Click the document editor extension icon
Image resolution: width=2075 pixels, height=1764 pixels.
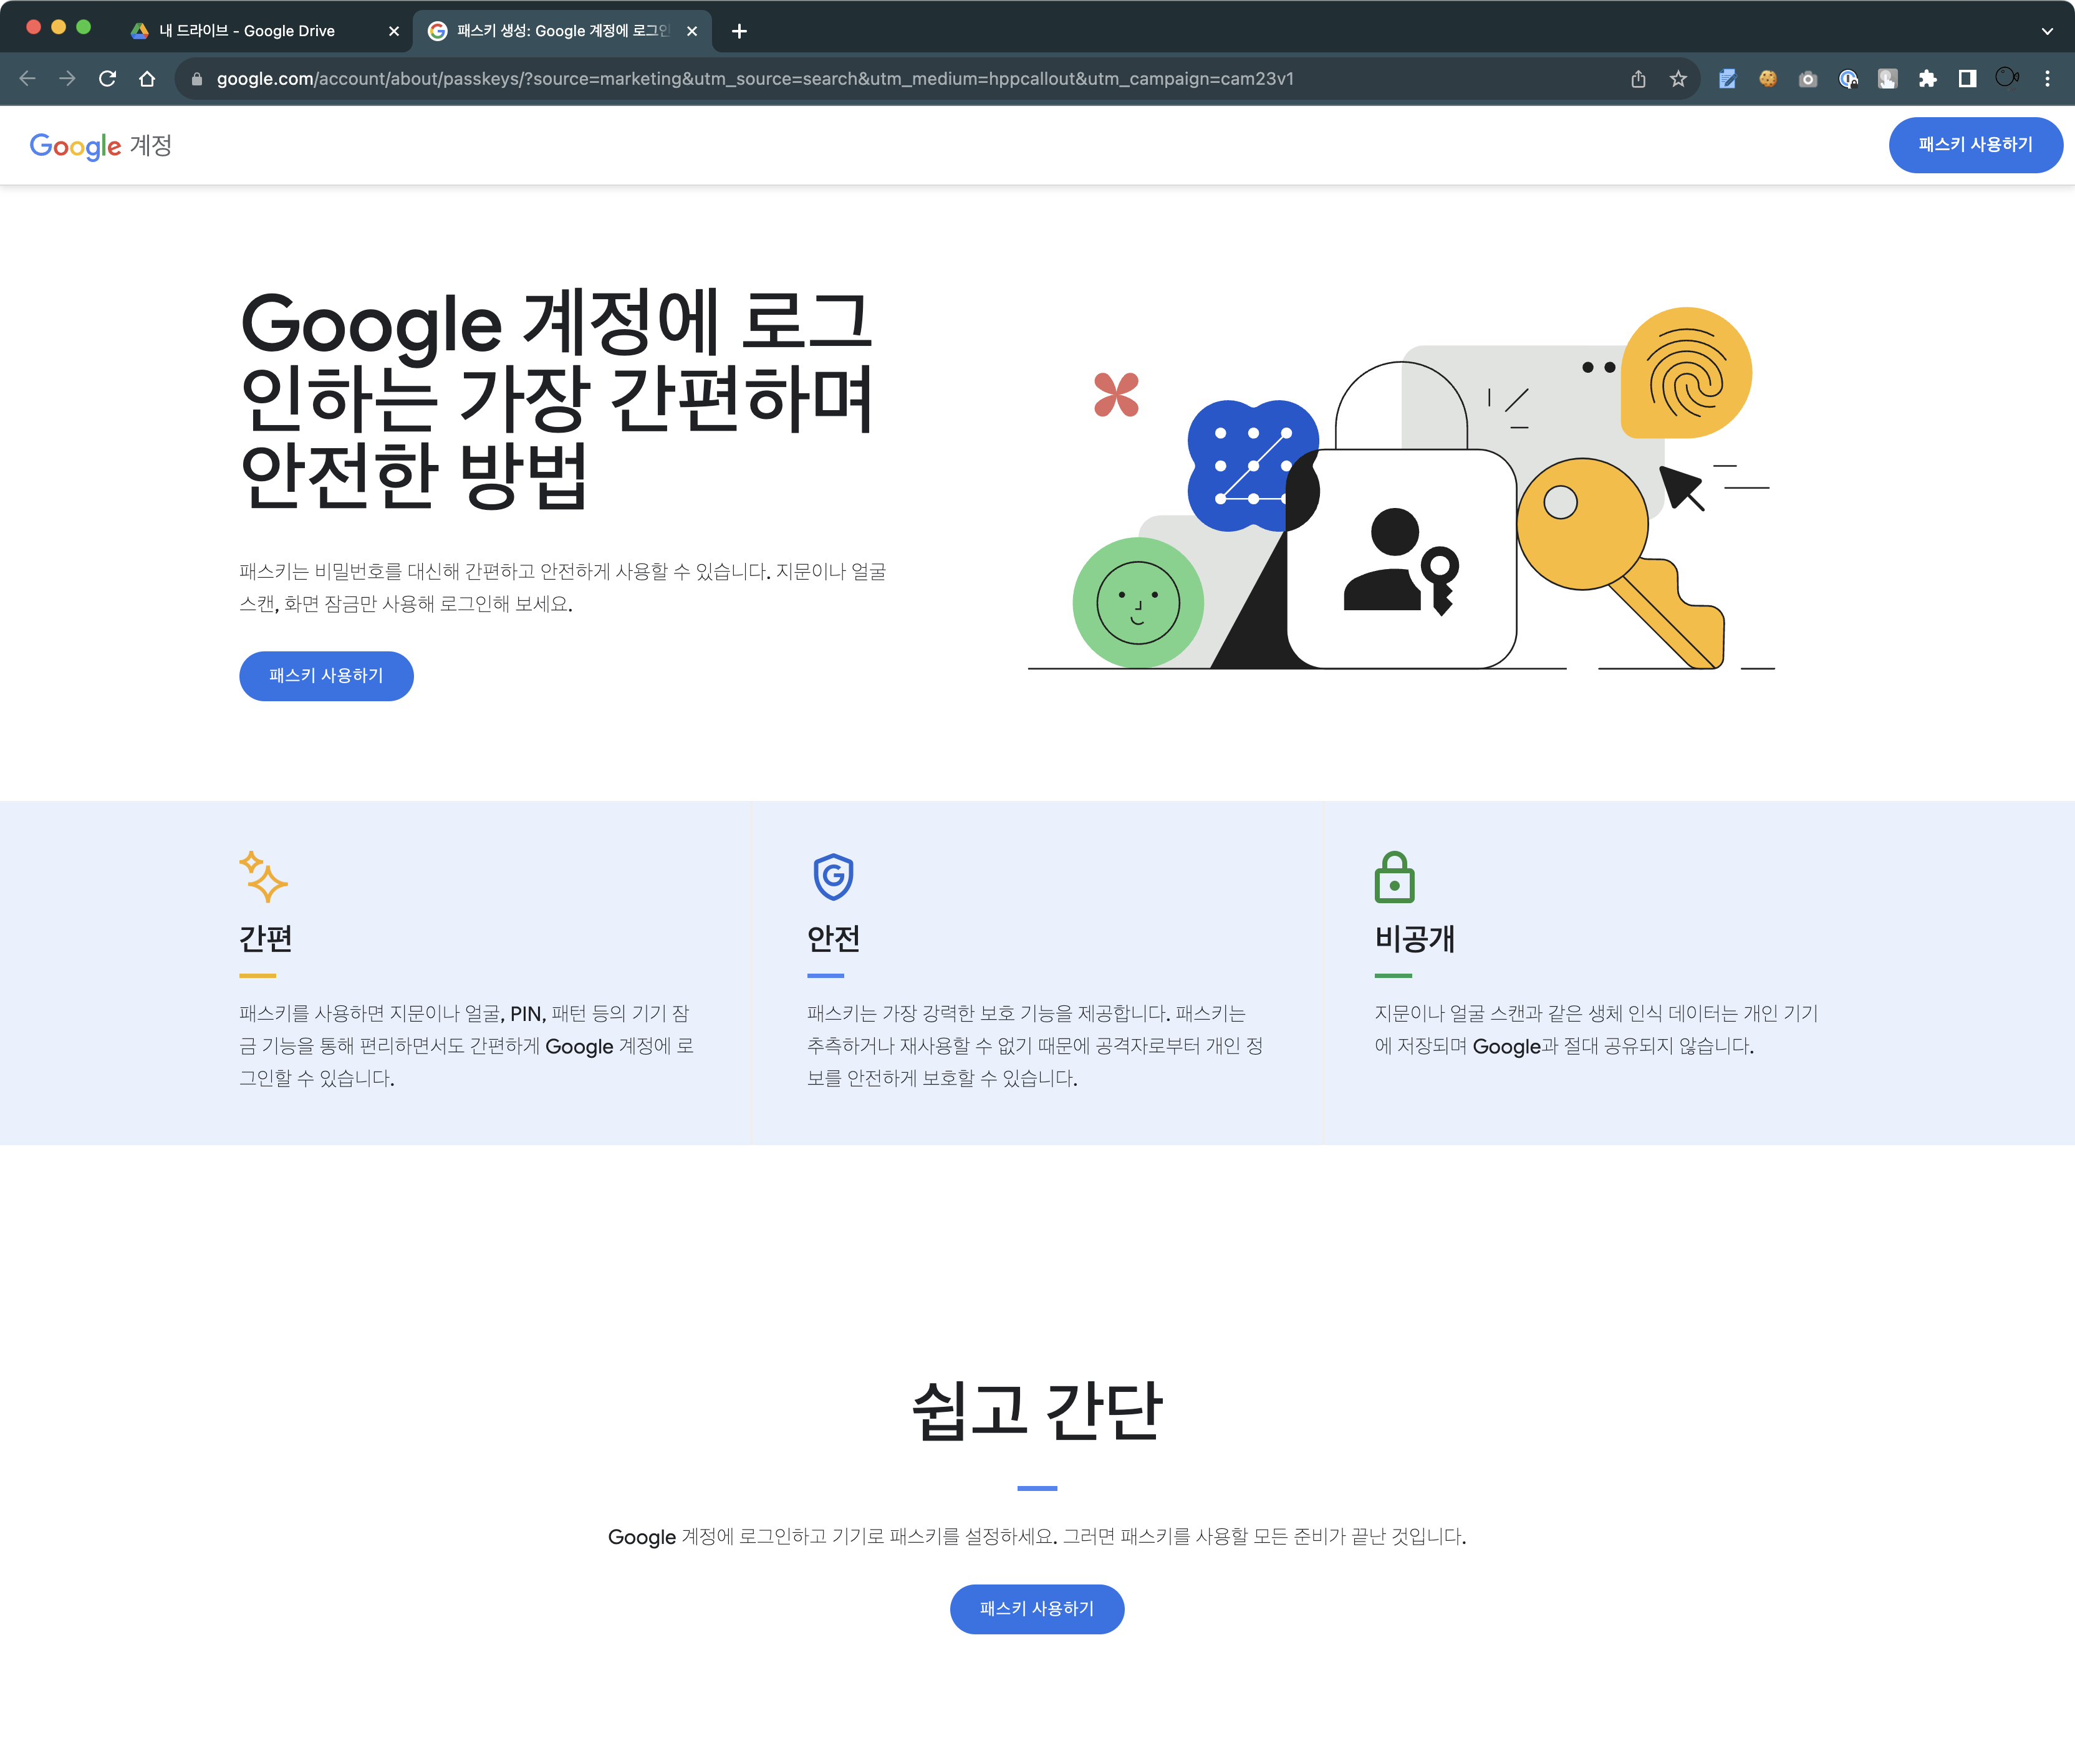click(x=1727, y=79)
